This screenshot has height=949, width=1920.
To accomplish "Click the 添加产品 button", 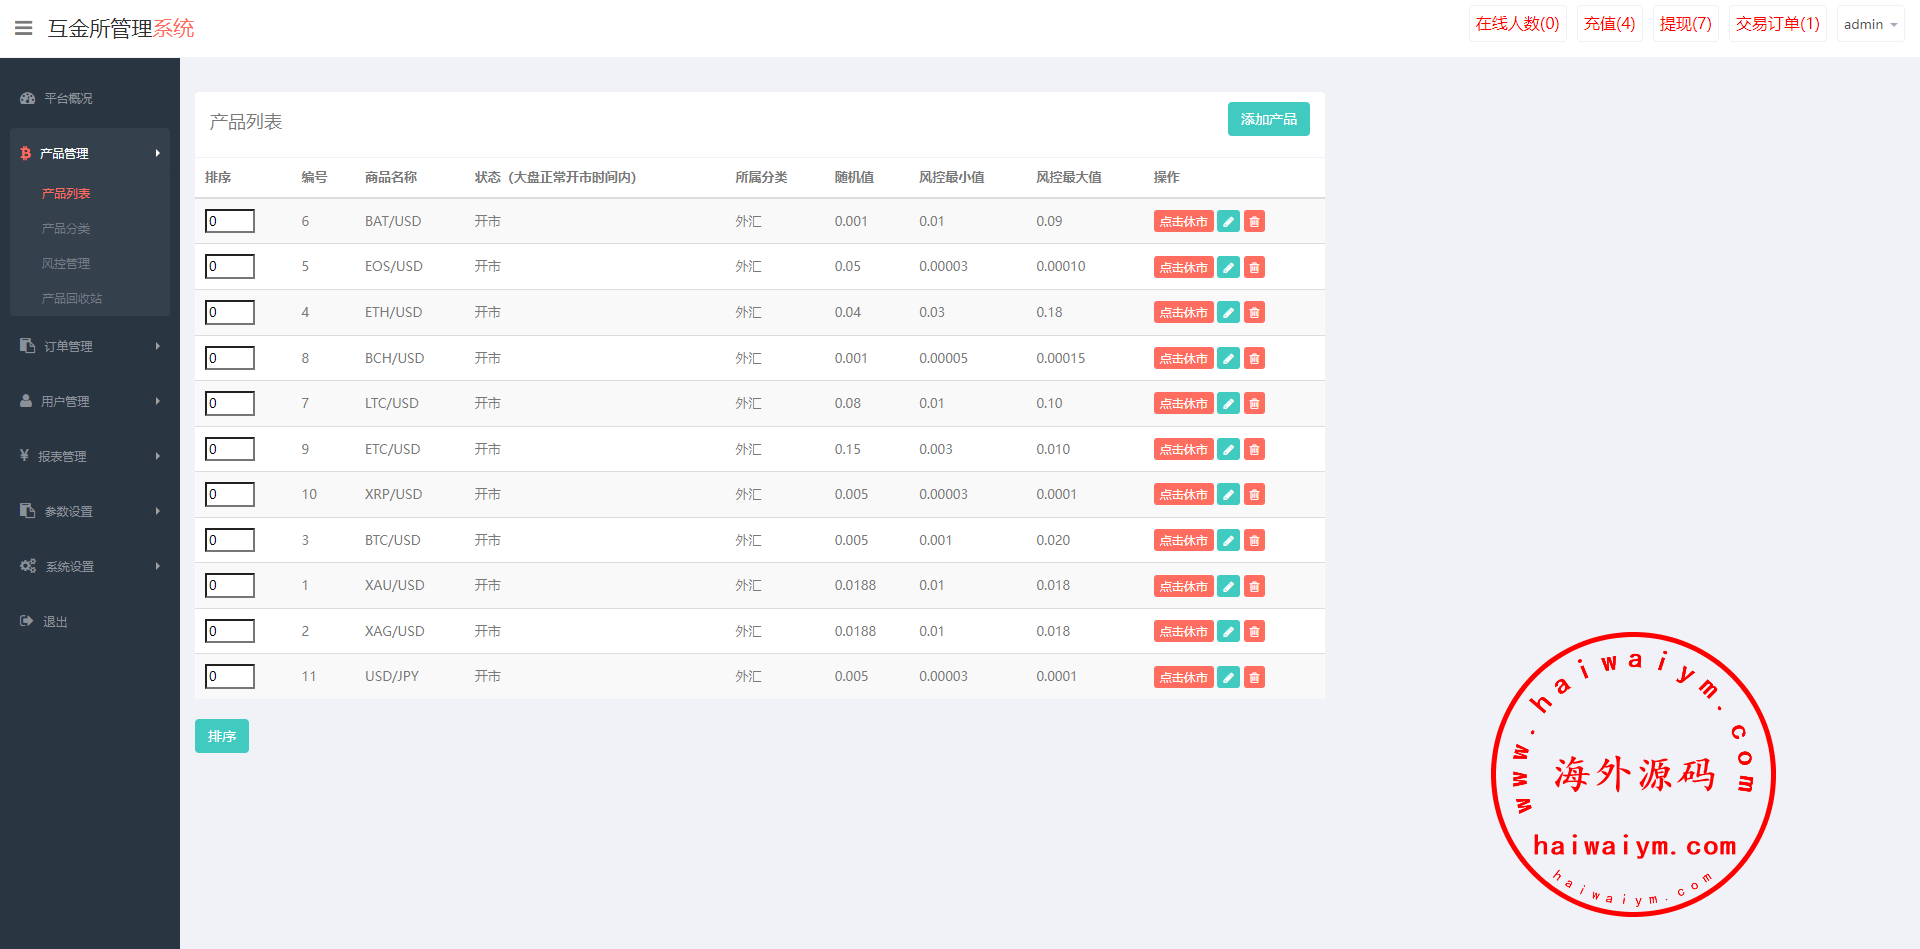I will tap(1268, 119).
